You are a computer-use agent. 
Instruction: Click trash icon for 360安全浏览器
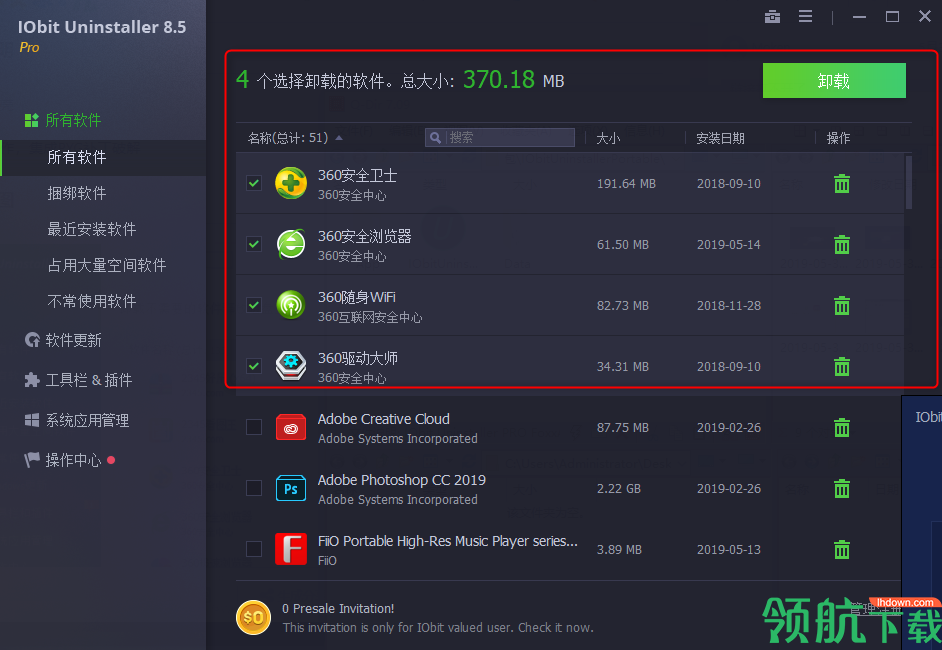pos(842,245)
